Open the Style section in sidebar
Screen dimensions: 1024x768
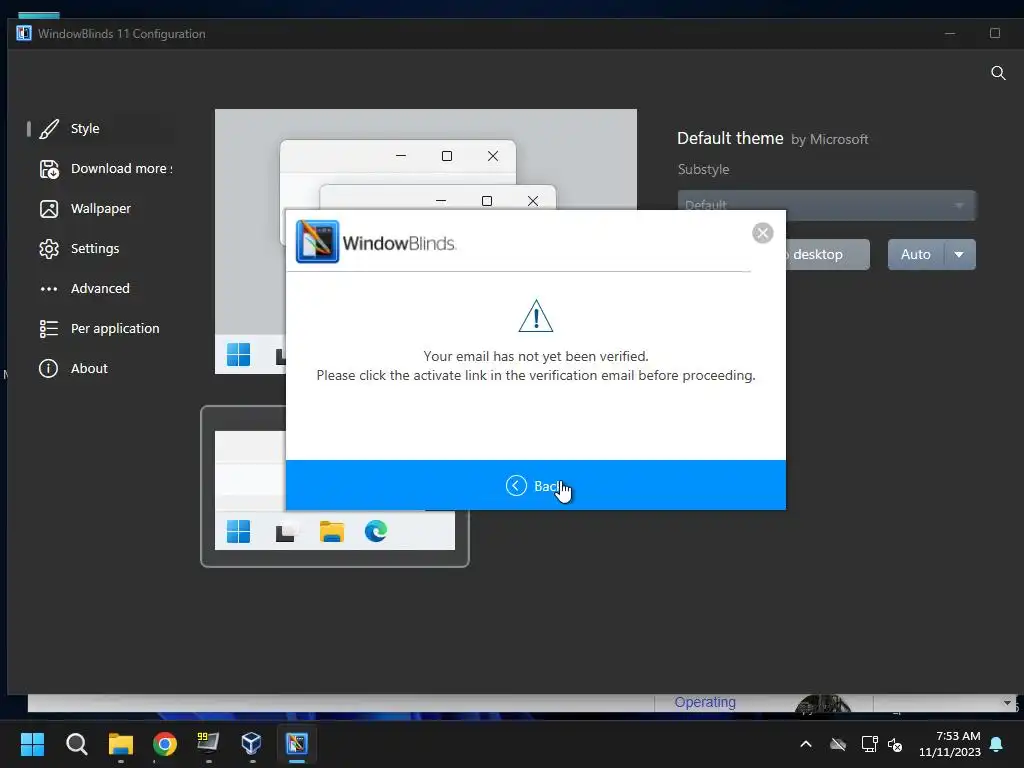click(100, 129)
